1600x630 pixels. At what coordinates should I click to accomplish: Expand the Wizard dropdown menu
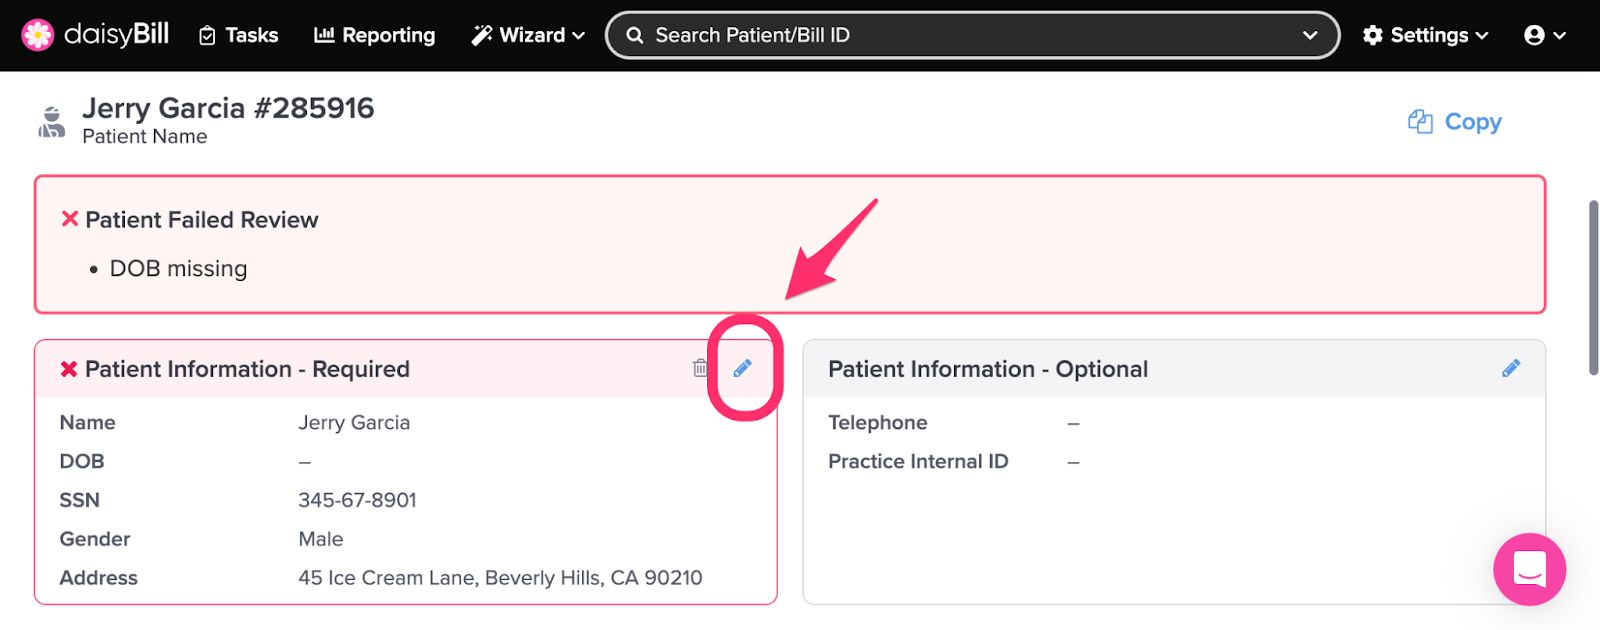pos(528,35)
